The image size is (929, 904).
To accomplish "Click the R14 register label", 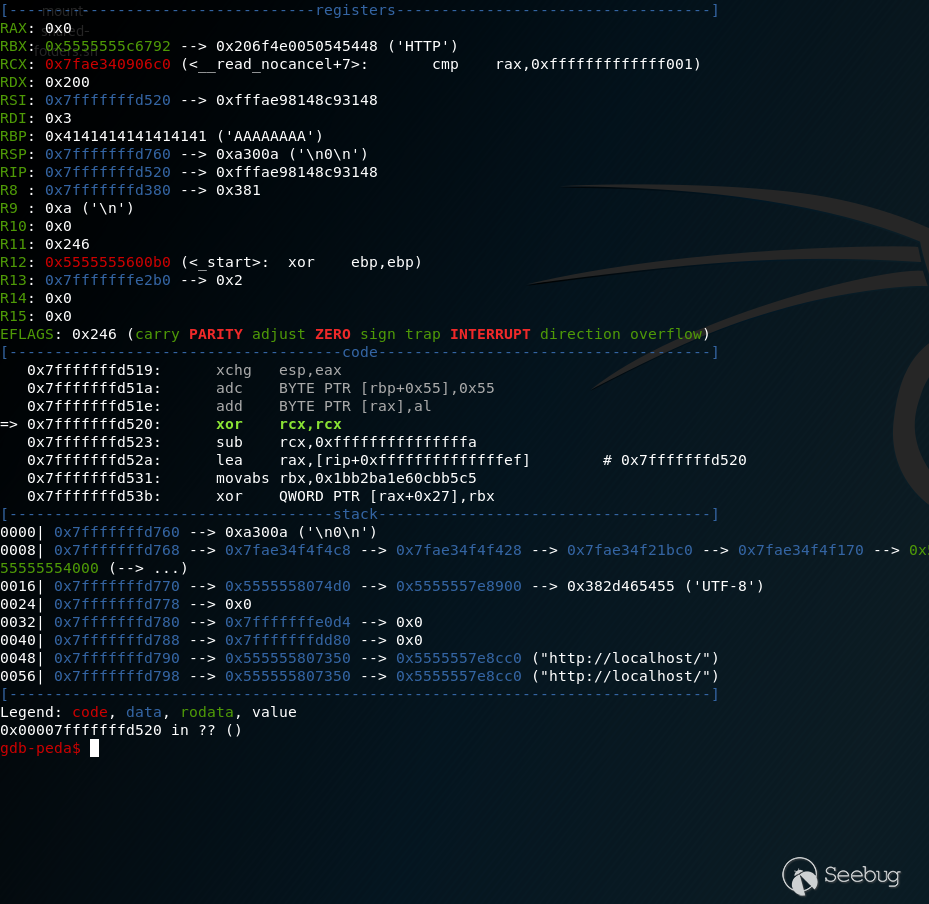I will click(x=13, y=299).
